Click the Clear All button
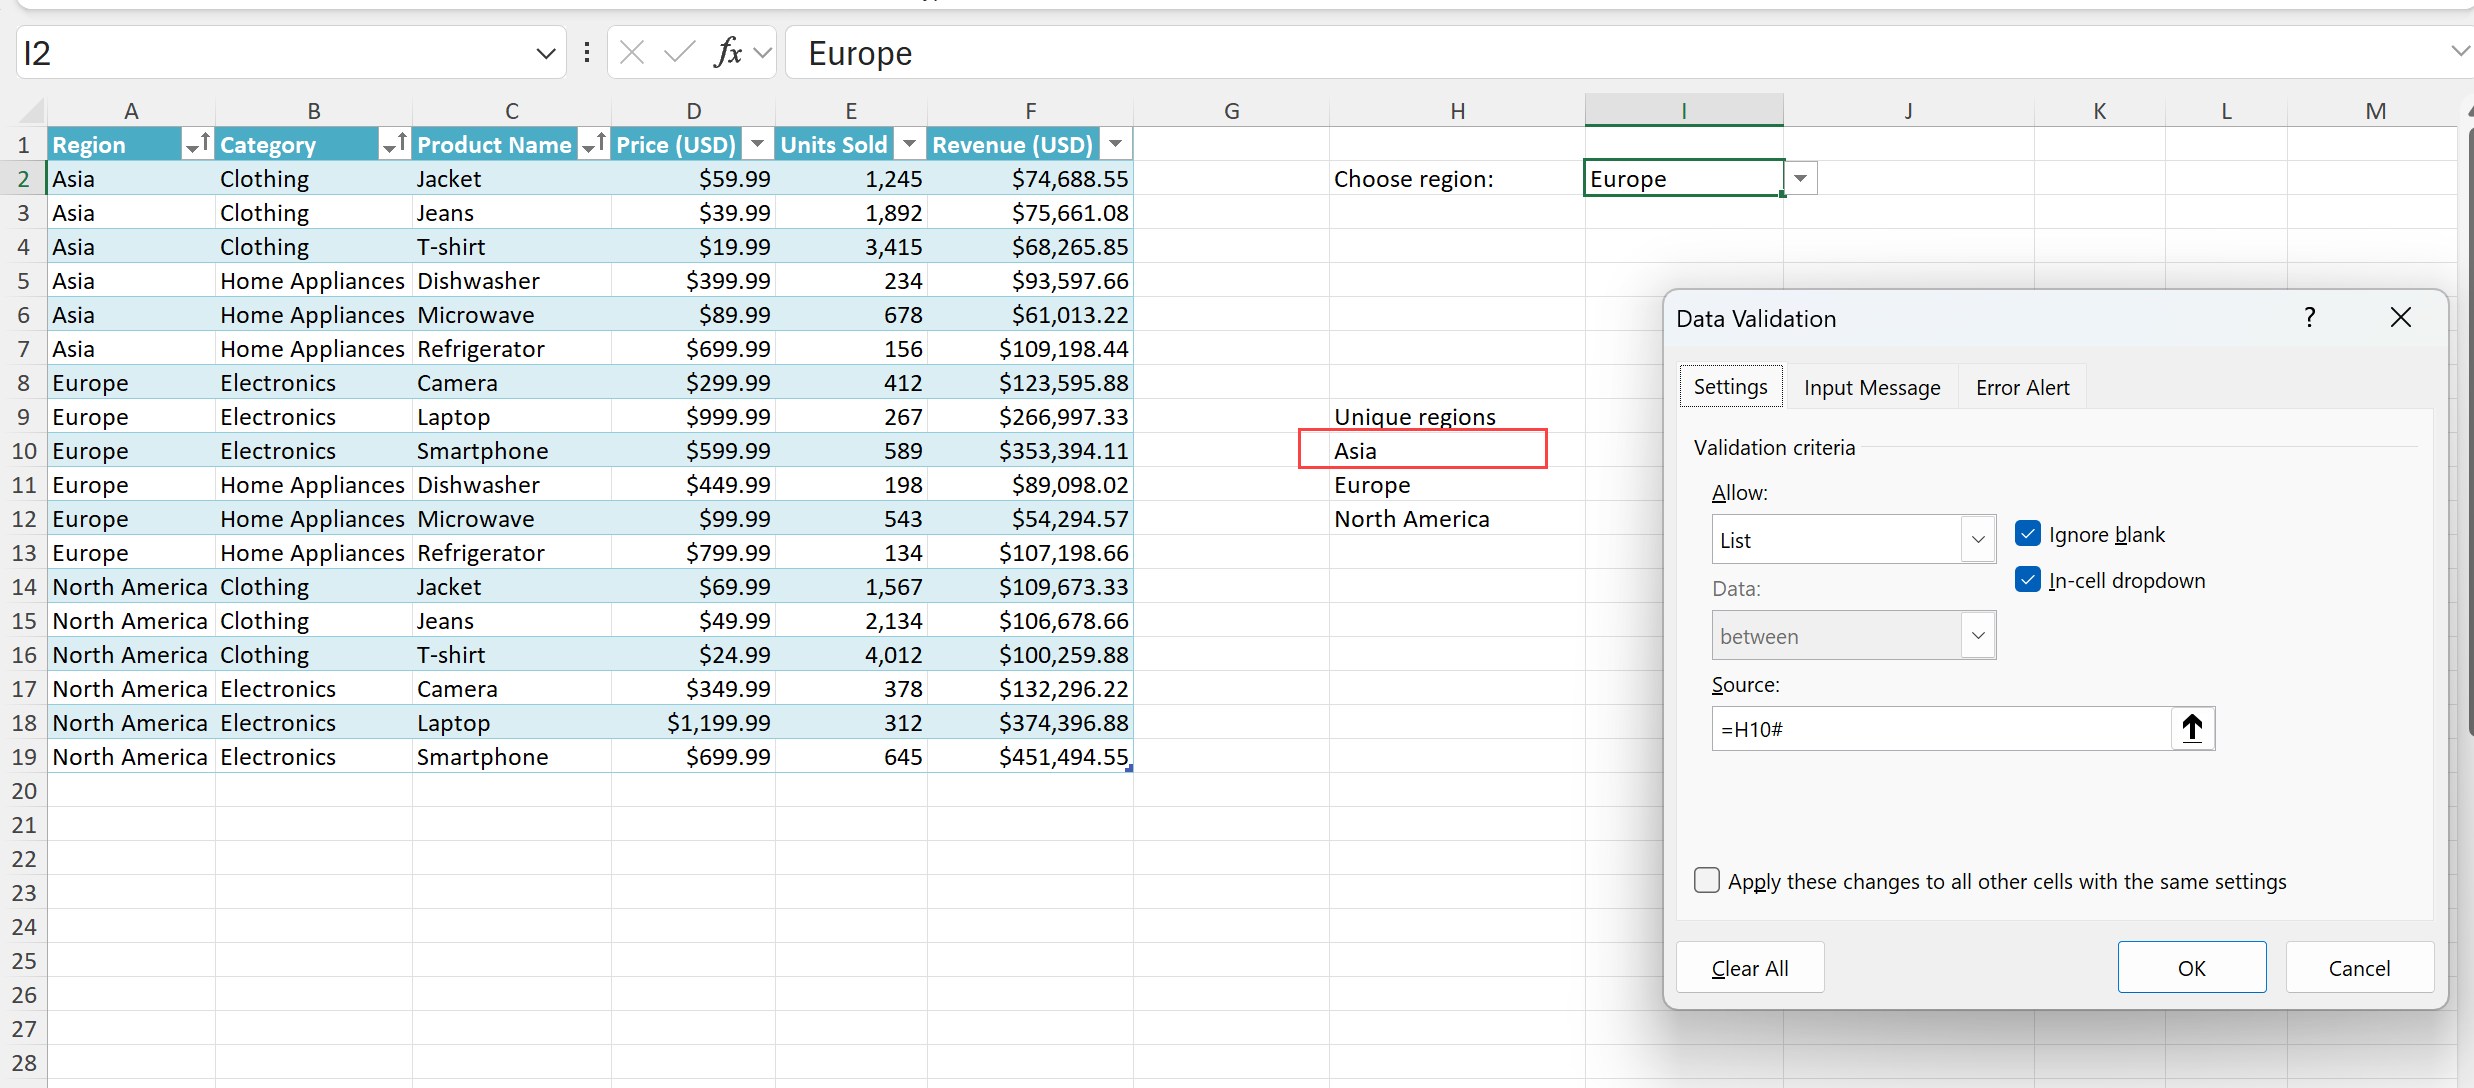This screenshot has height=1088, width=2474. (x=1749, y=967)
